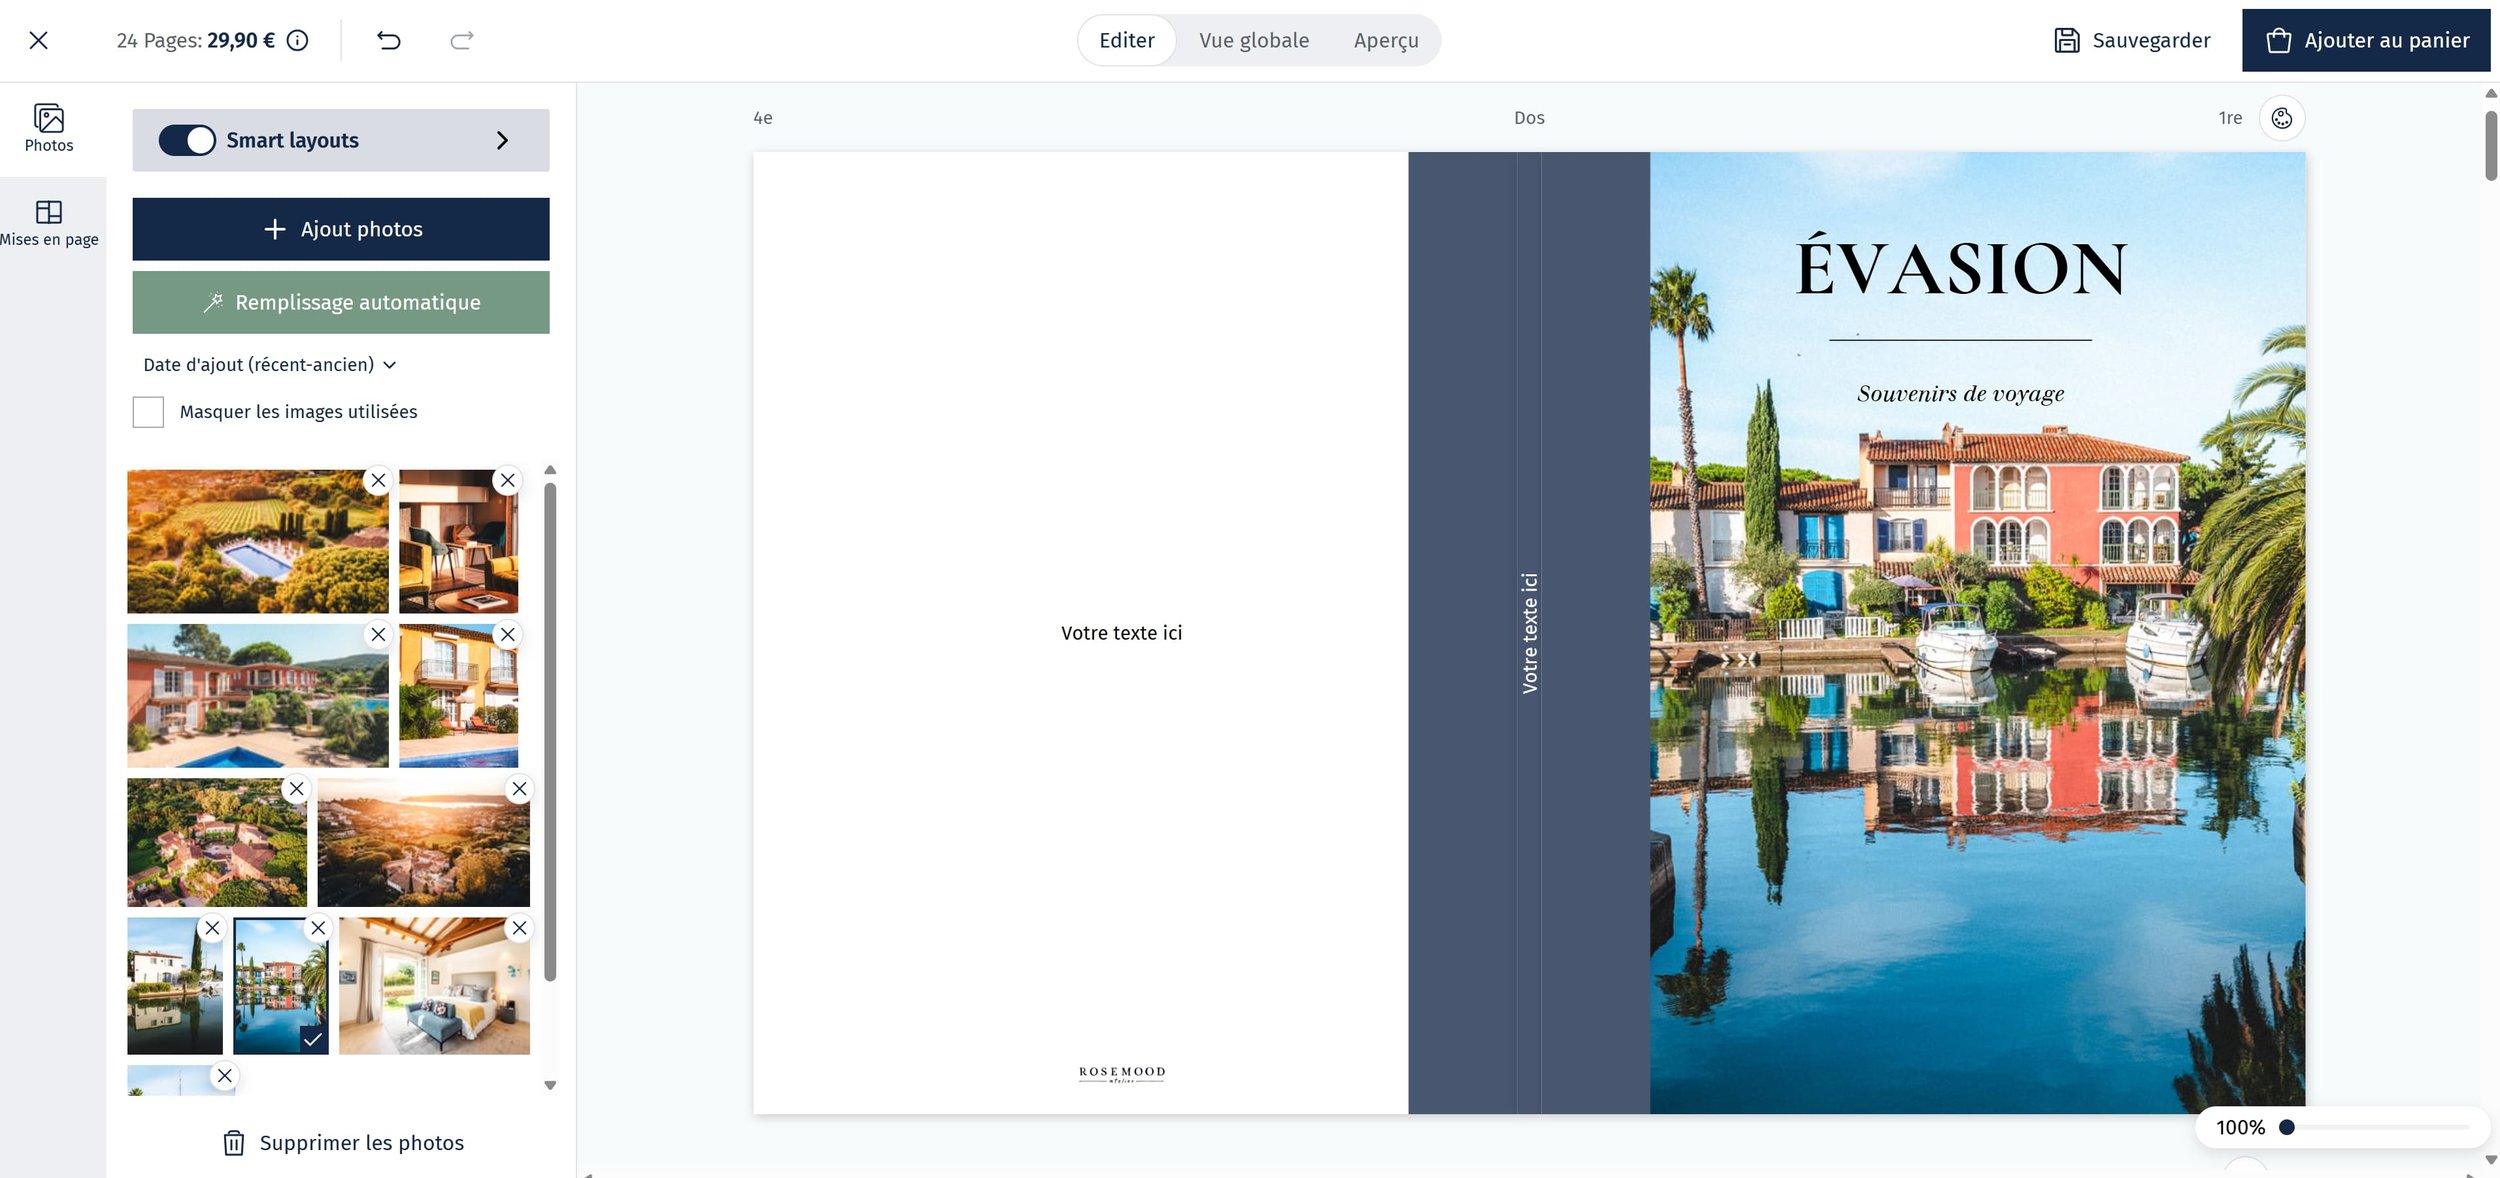Switch to the Mises en page panel
Image resolution: width=2500 pixels, height=1178 pixels.
coord(48,222)
